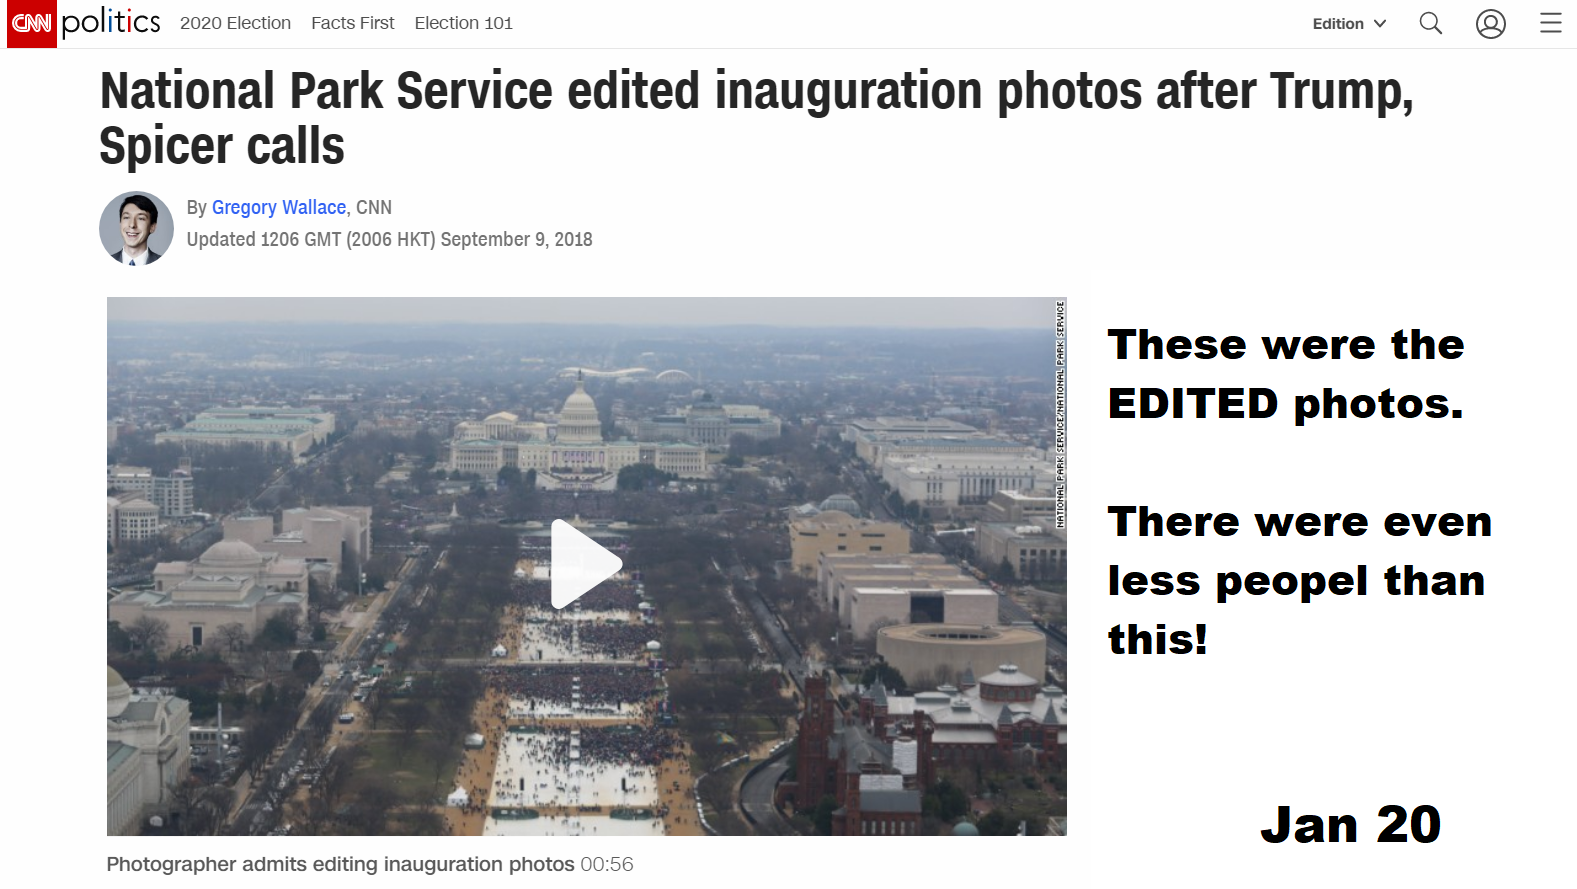Go to Election 101 section
The width and height of the screenshot is (1577, 889).
click(x=464, y=23)
